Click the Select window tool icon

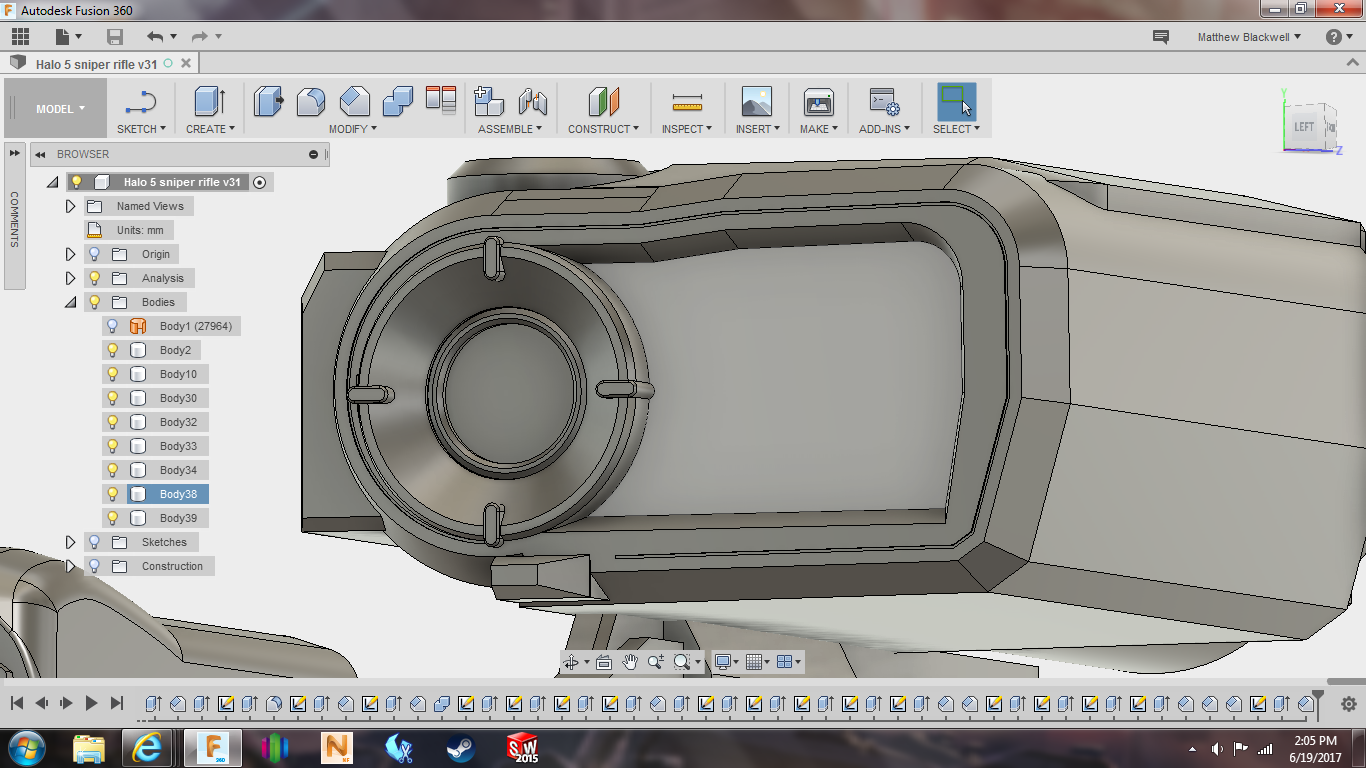click(956, 101)
